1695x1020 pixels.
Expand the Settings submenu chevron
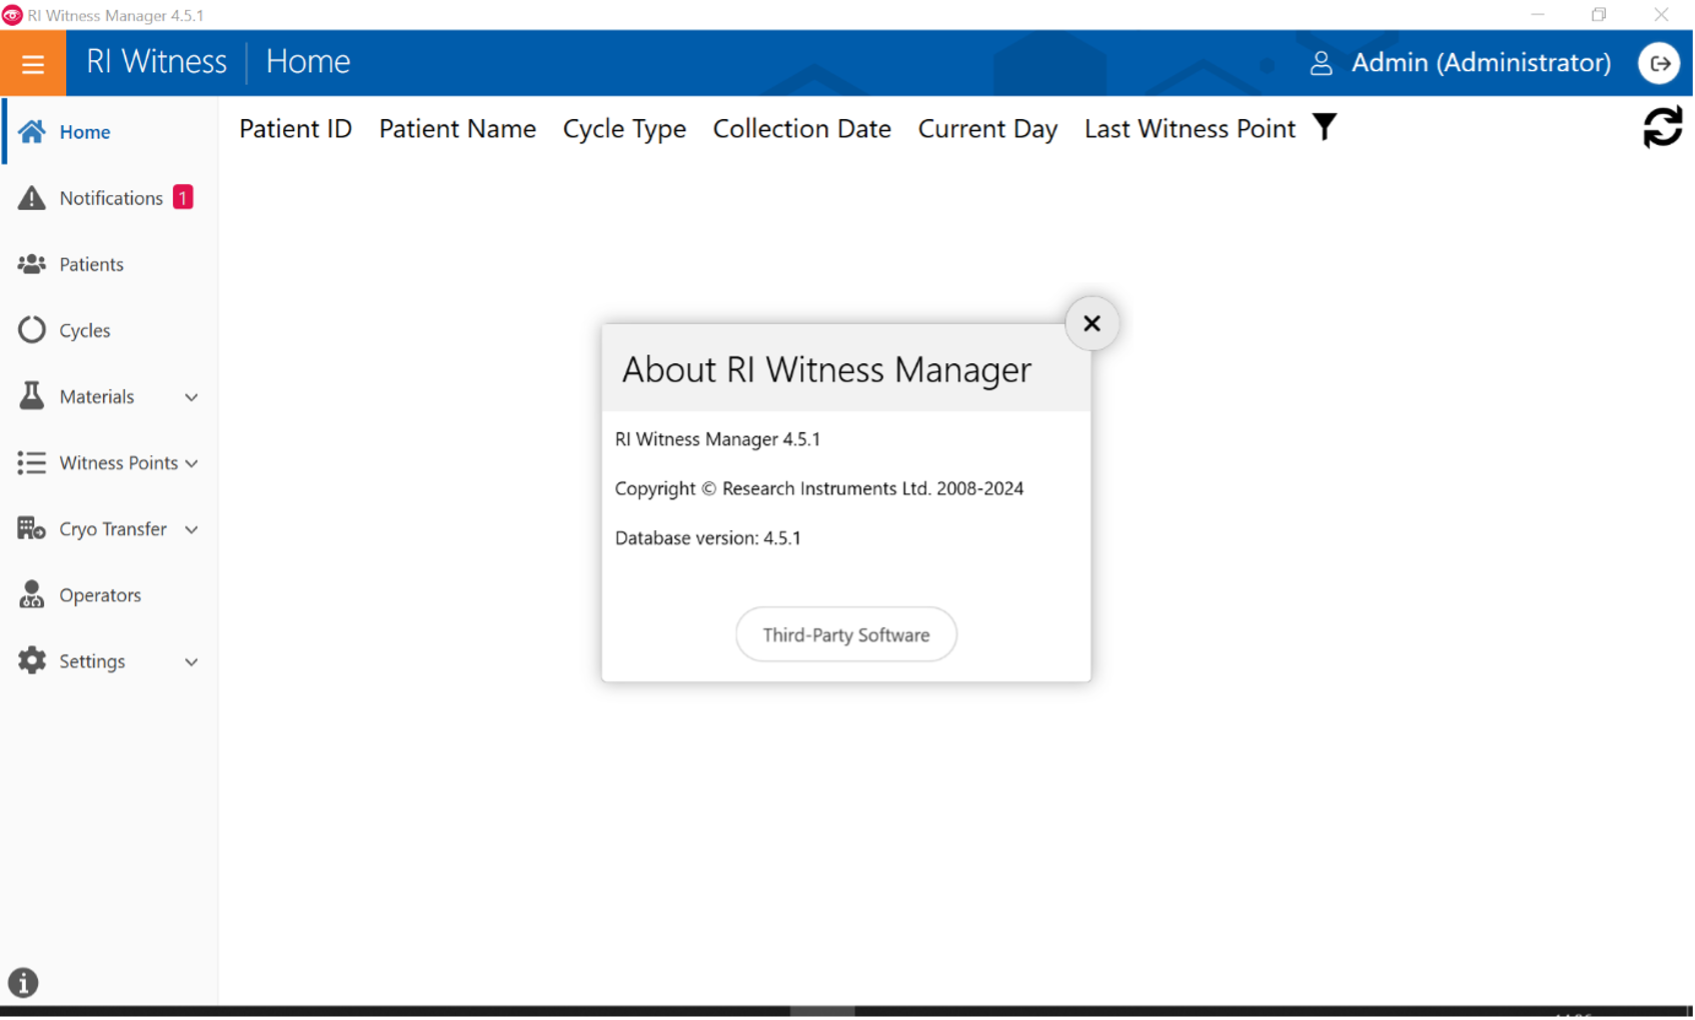point(191,662)
